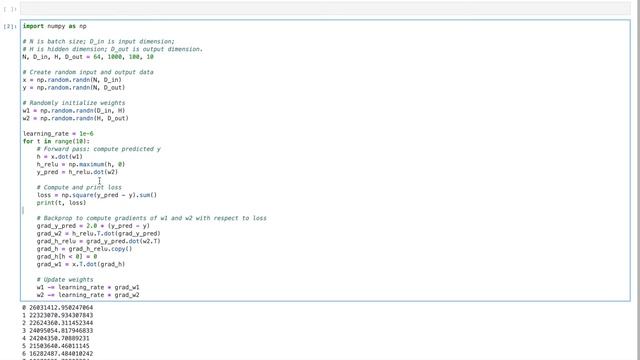Screen dimensions: 640x360
Task: Click the line 'w1 = np.random.randn(D_in, H)'
Action: pyautogui.click(x=74, y=111)
